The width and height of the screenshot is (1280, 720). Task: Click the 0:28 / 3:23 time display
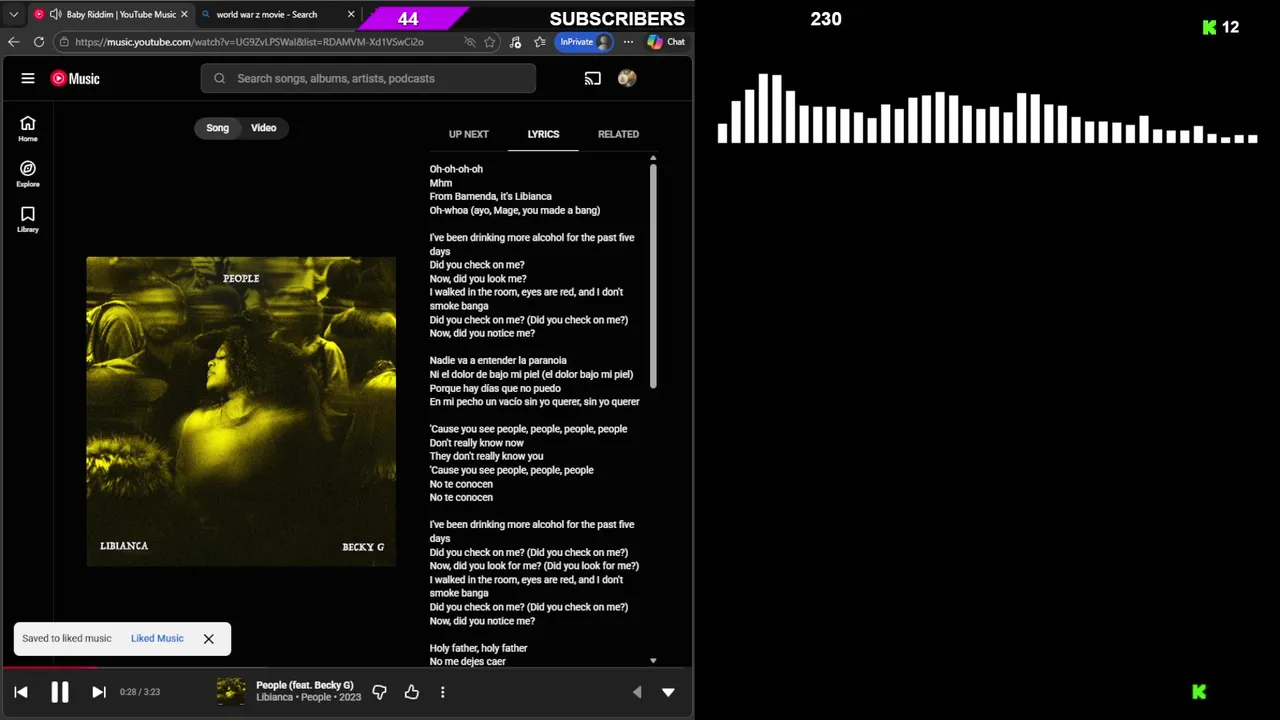tap(140, 692)
